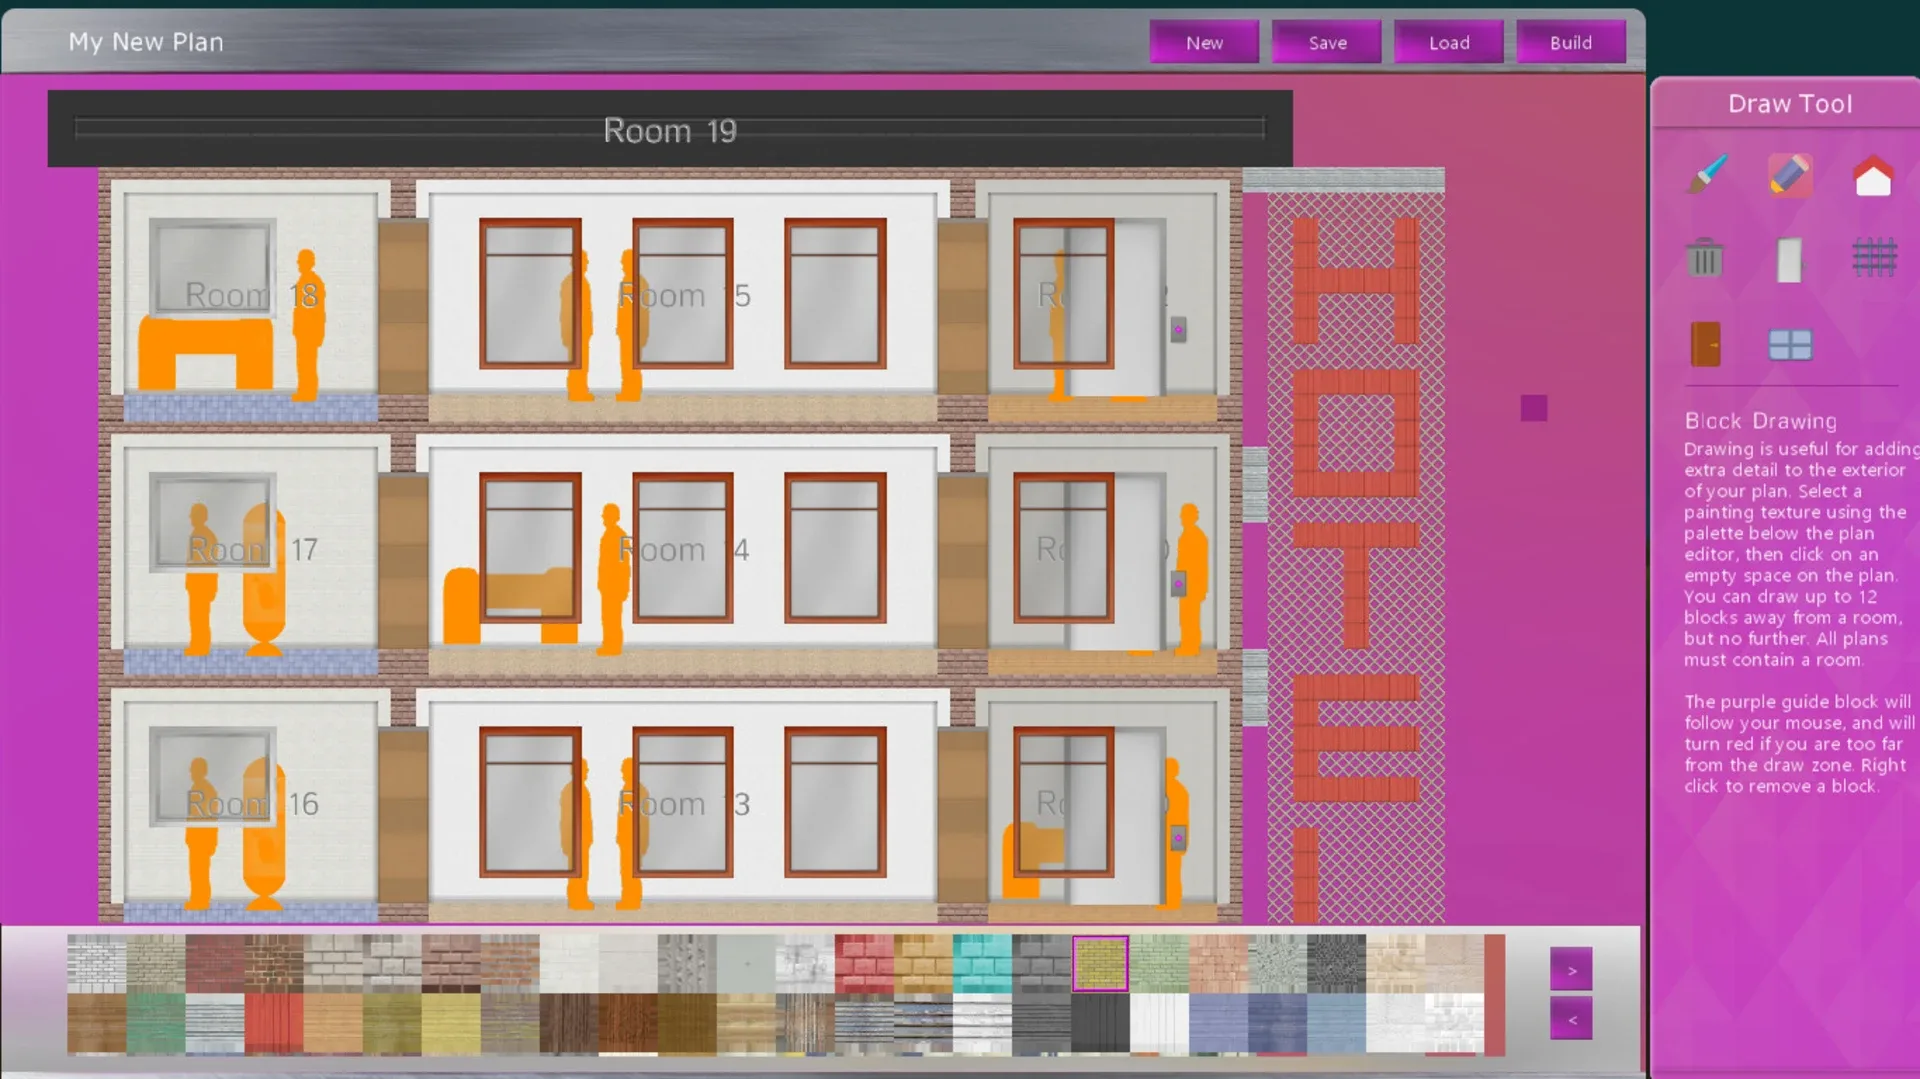Save the current plan
The width and height of the screenshot is (1920, 1079).
(1327, 43)
